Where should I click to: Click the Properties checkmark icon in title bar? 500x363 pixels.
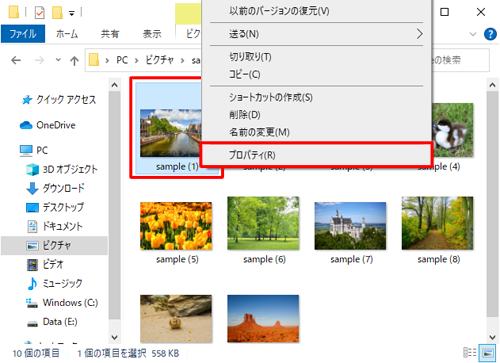[x=39, y=13]
